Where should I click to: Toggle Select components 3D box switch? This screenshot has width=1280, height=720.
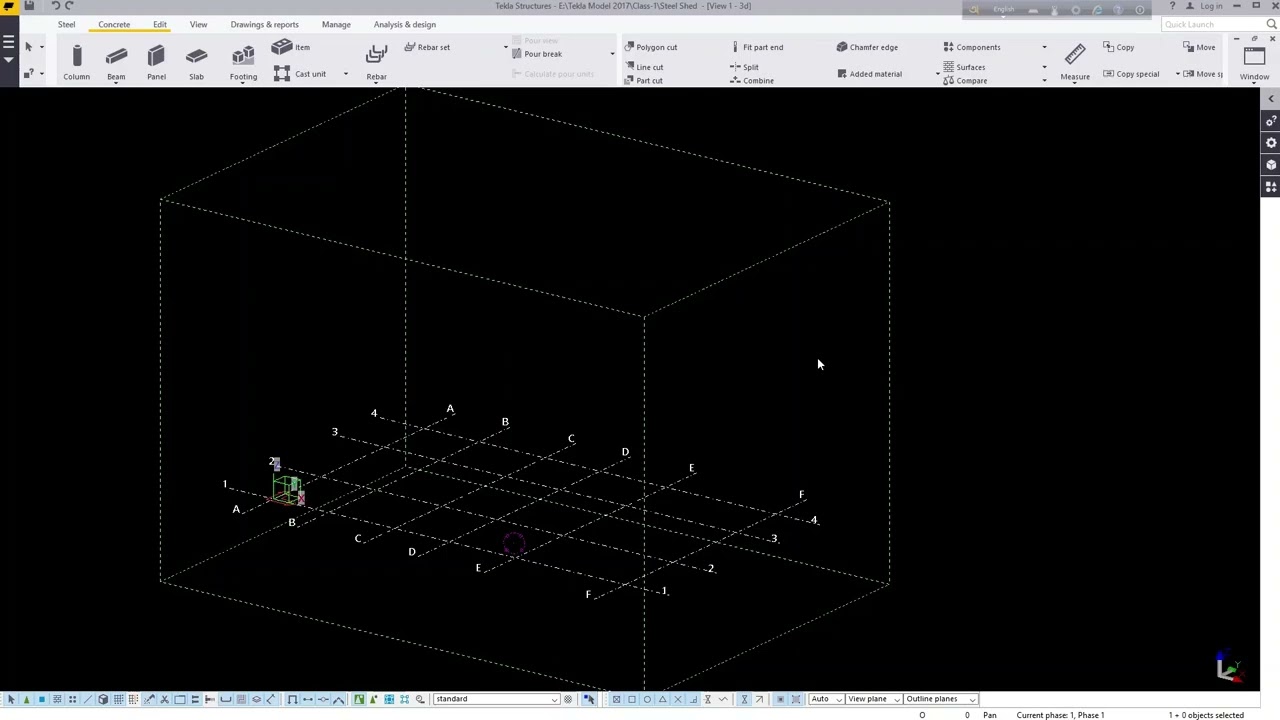tap(103, 699)
